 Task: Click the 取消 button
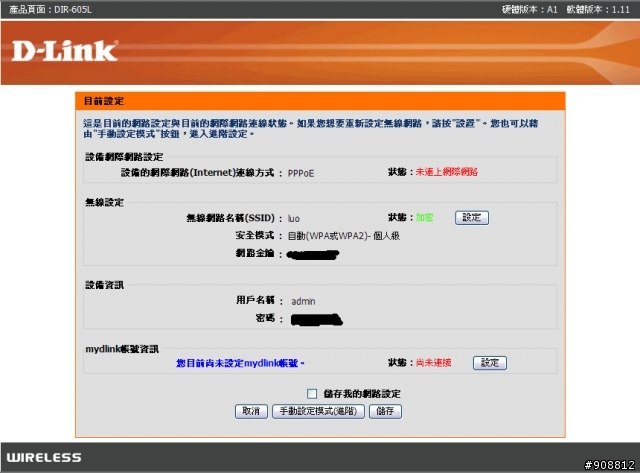click(251, 411)
